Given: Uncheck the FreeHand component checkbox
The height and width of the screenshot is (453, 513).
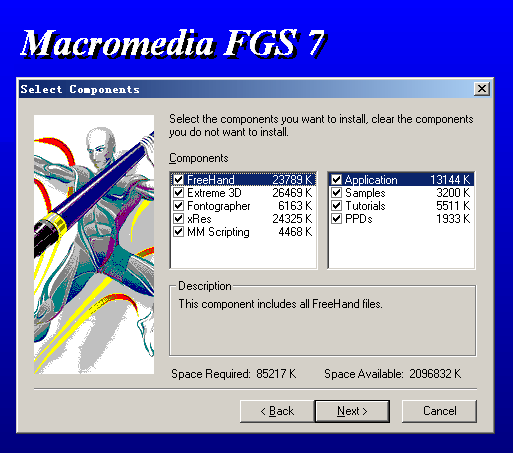Looking at the screenshot, I should tap(179, 180).
